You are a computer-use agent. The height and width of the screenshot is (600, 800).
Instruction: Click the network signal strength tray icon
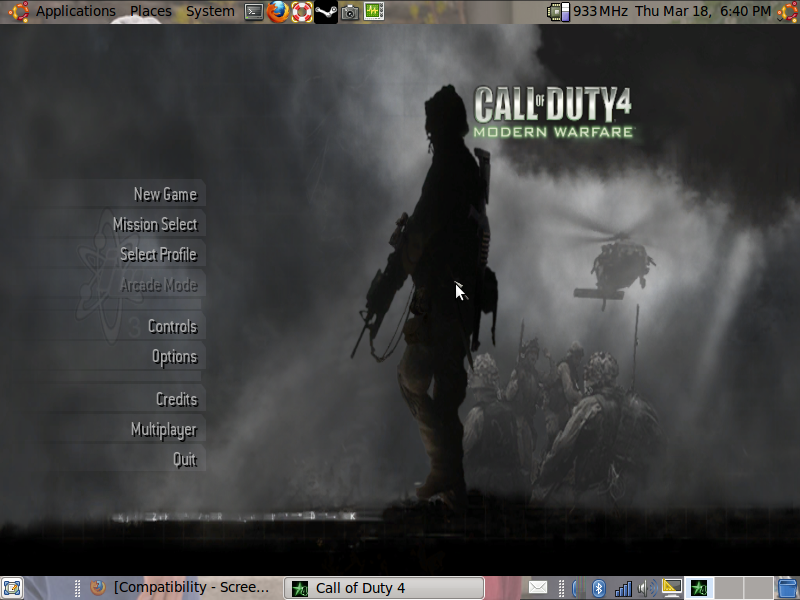623,587
